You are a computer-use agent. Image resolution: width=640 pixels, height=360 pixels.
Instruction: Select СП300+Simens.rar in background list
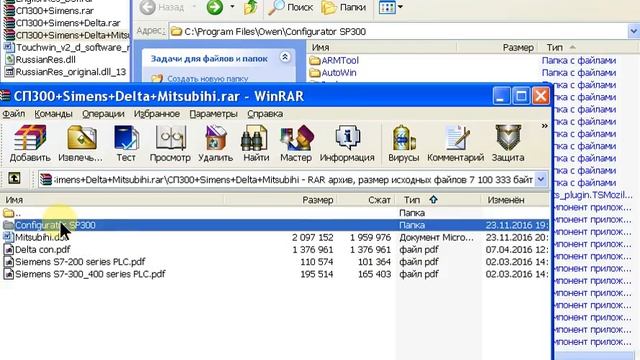coord(49,11)
